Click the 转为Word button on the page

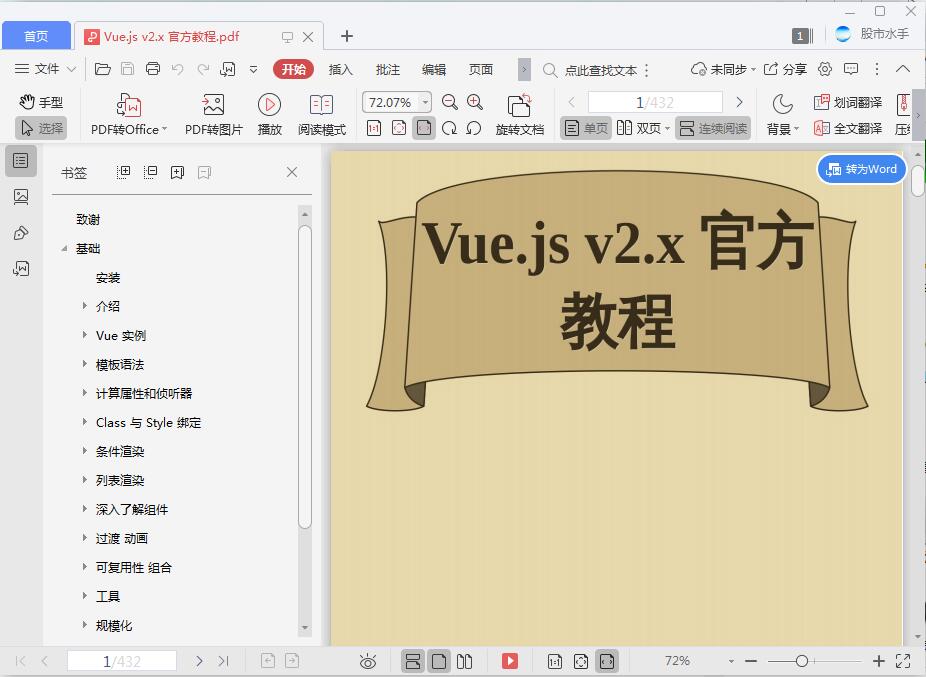coord(861,169)
